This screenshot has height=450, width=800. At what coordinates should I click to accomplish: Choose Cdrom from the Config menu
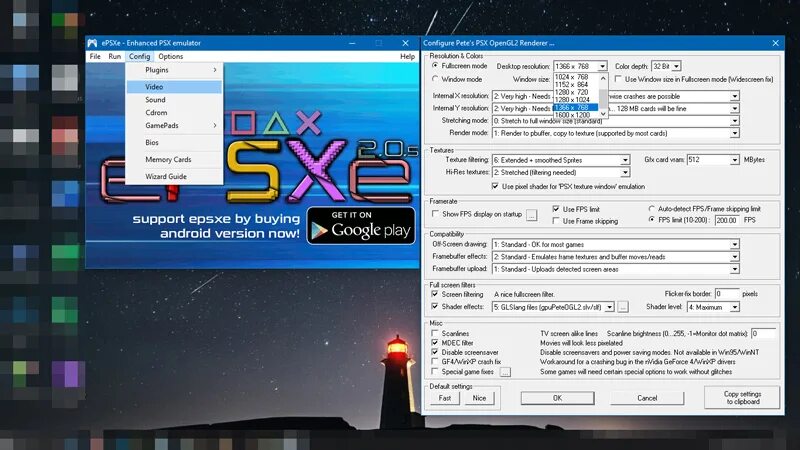click(174, 112)
